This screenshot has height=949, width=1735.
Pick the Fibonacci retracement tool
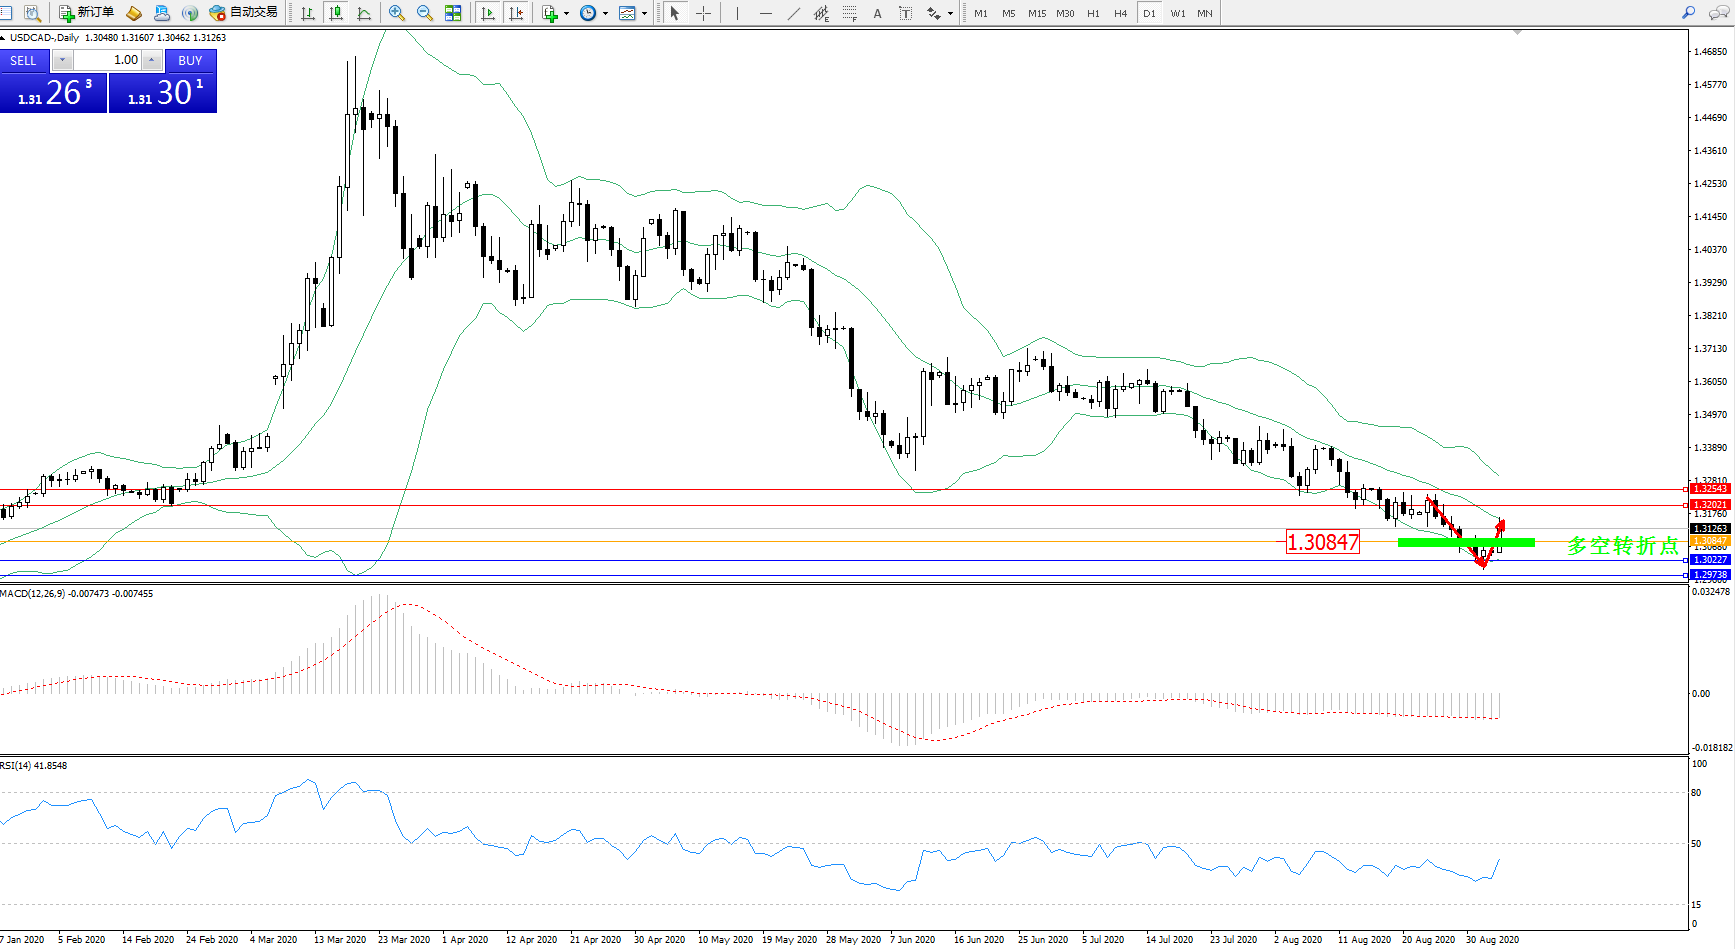pyautogui.click(x=849, y=13)
